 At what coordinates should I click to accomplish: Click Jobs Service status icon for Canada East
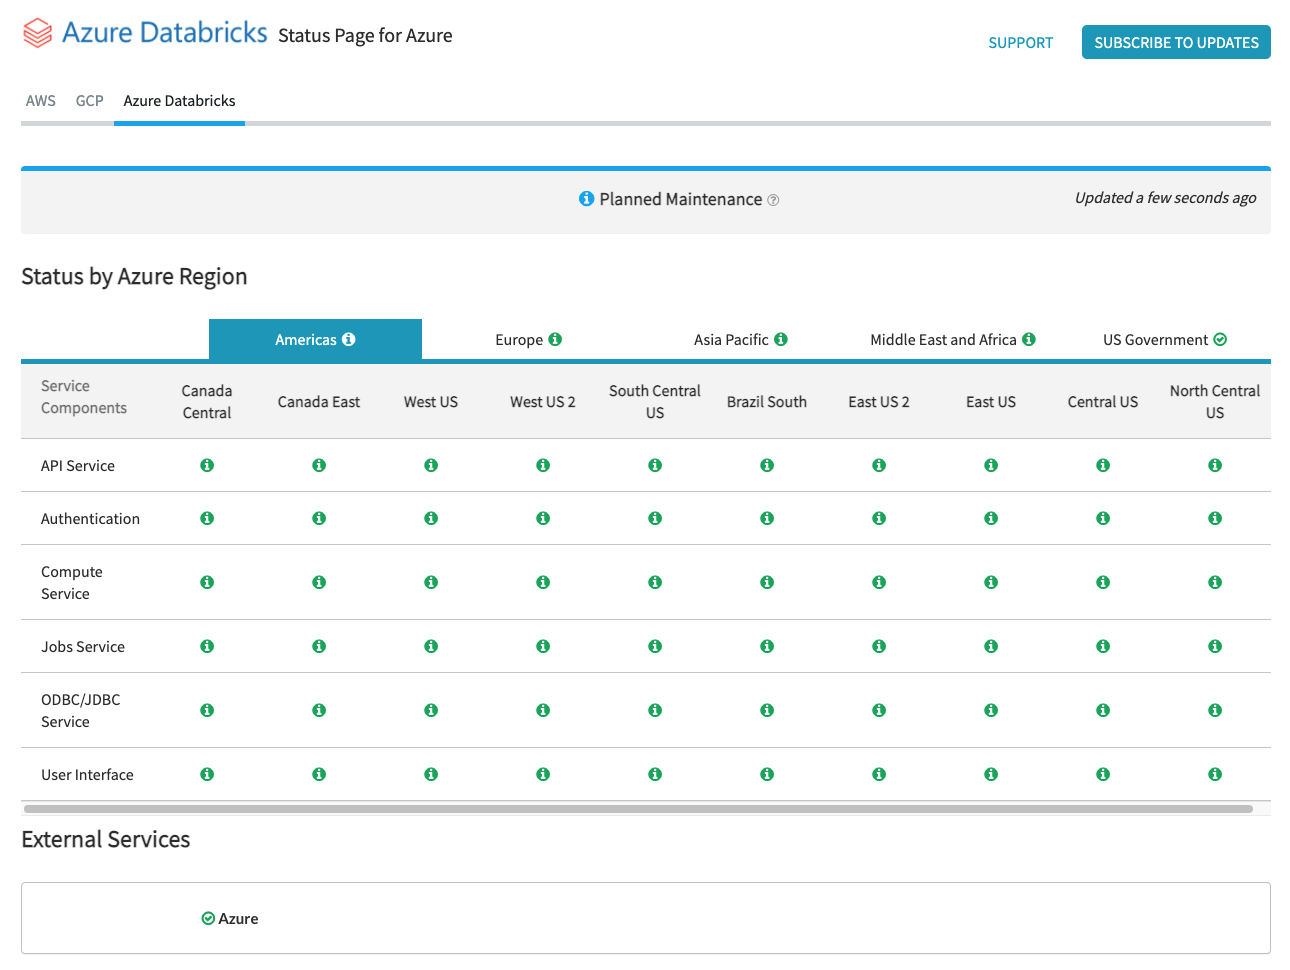pos(319,646)
